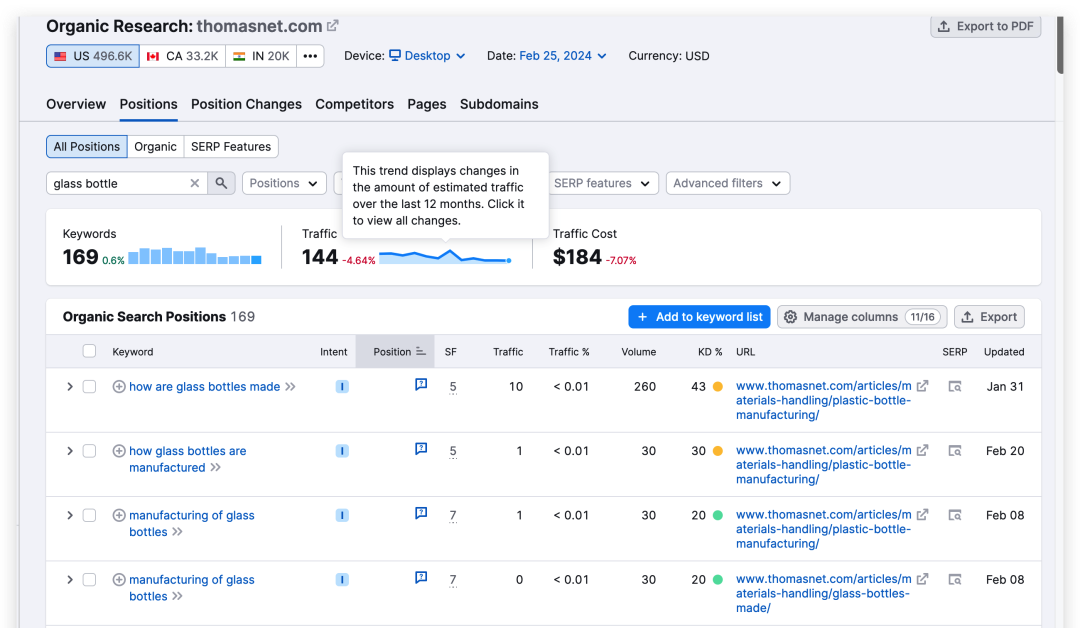Toggle the select-all checkbox in the table header

tap(90, 351)
